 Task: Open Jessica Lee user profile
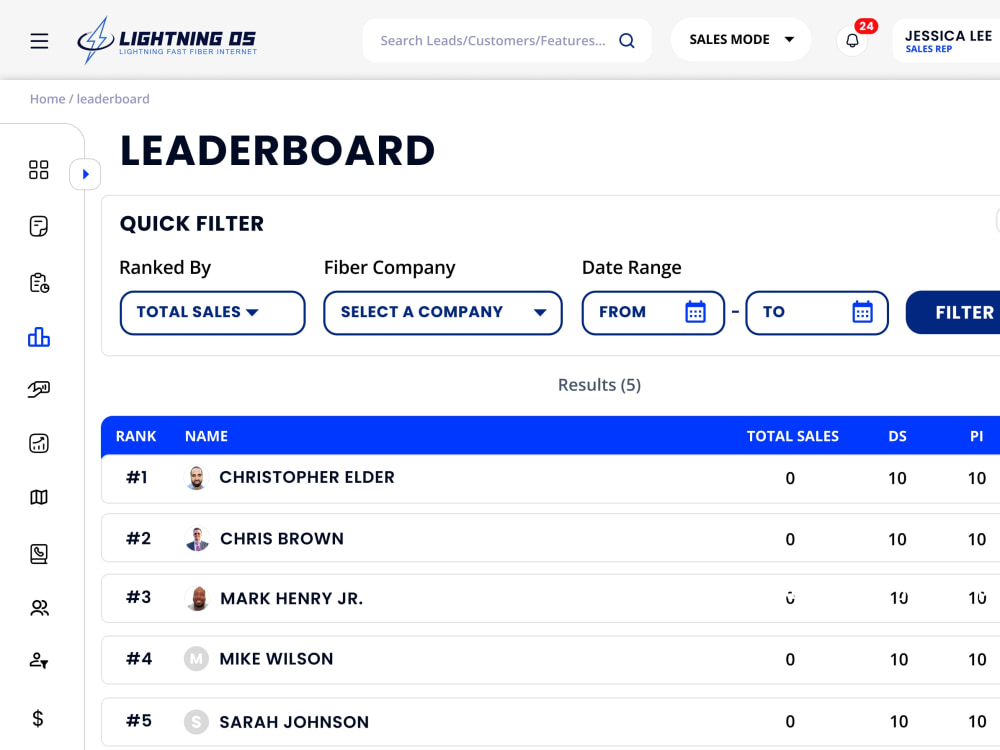(x=948, y=41)
